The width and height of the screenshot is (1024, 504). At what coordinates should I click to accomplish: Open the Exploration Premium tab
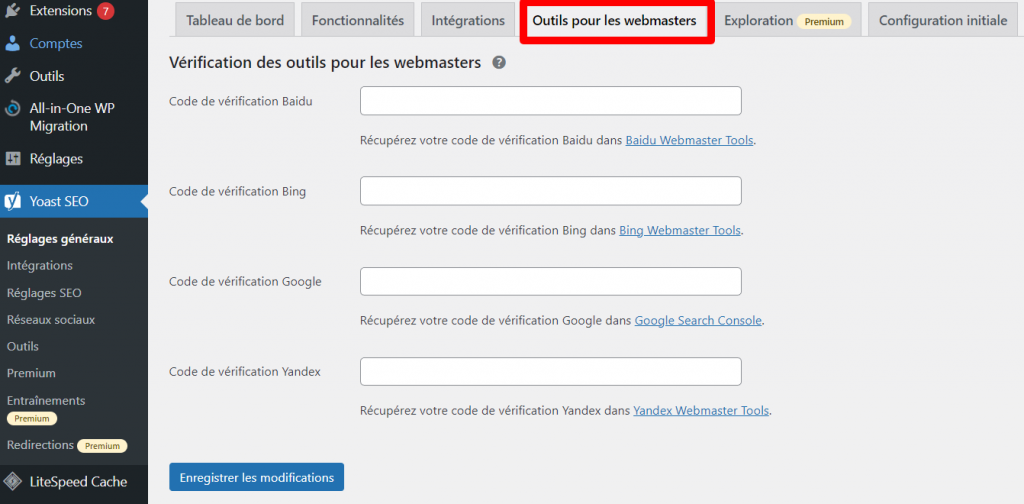point(787,21)
